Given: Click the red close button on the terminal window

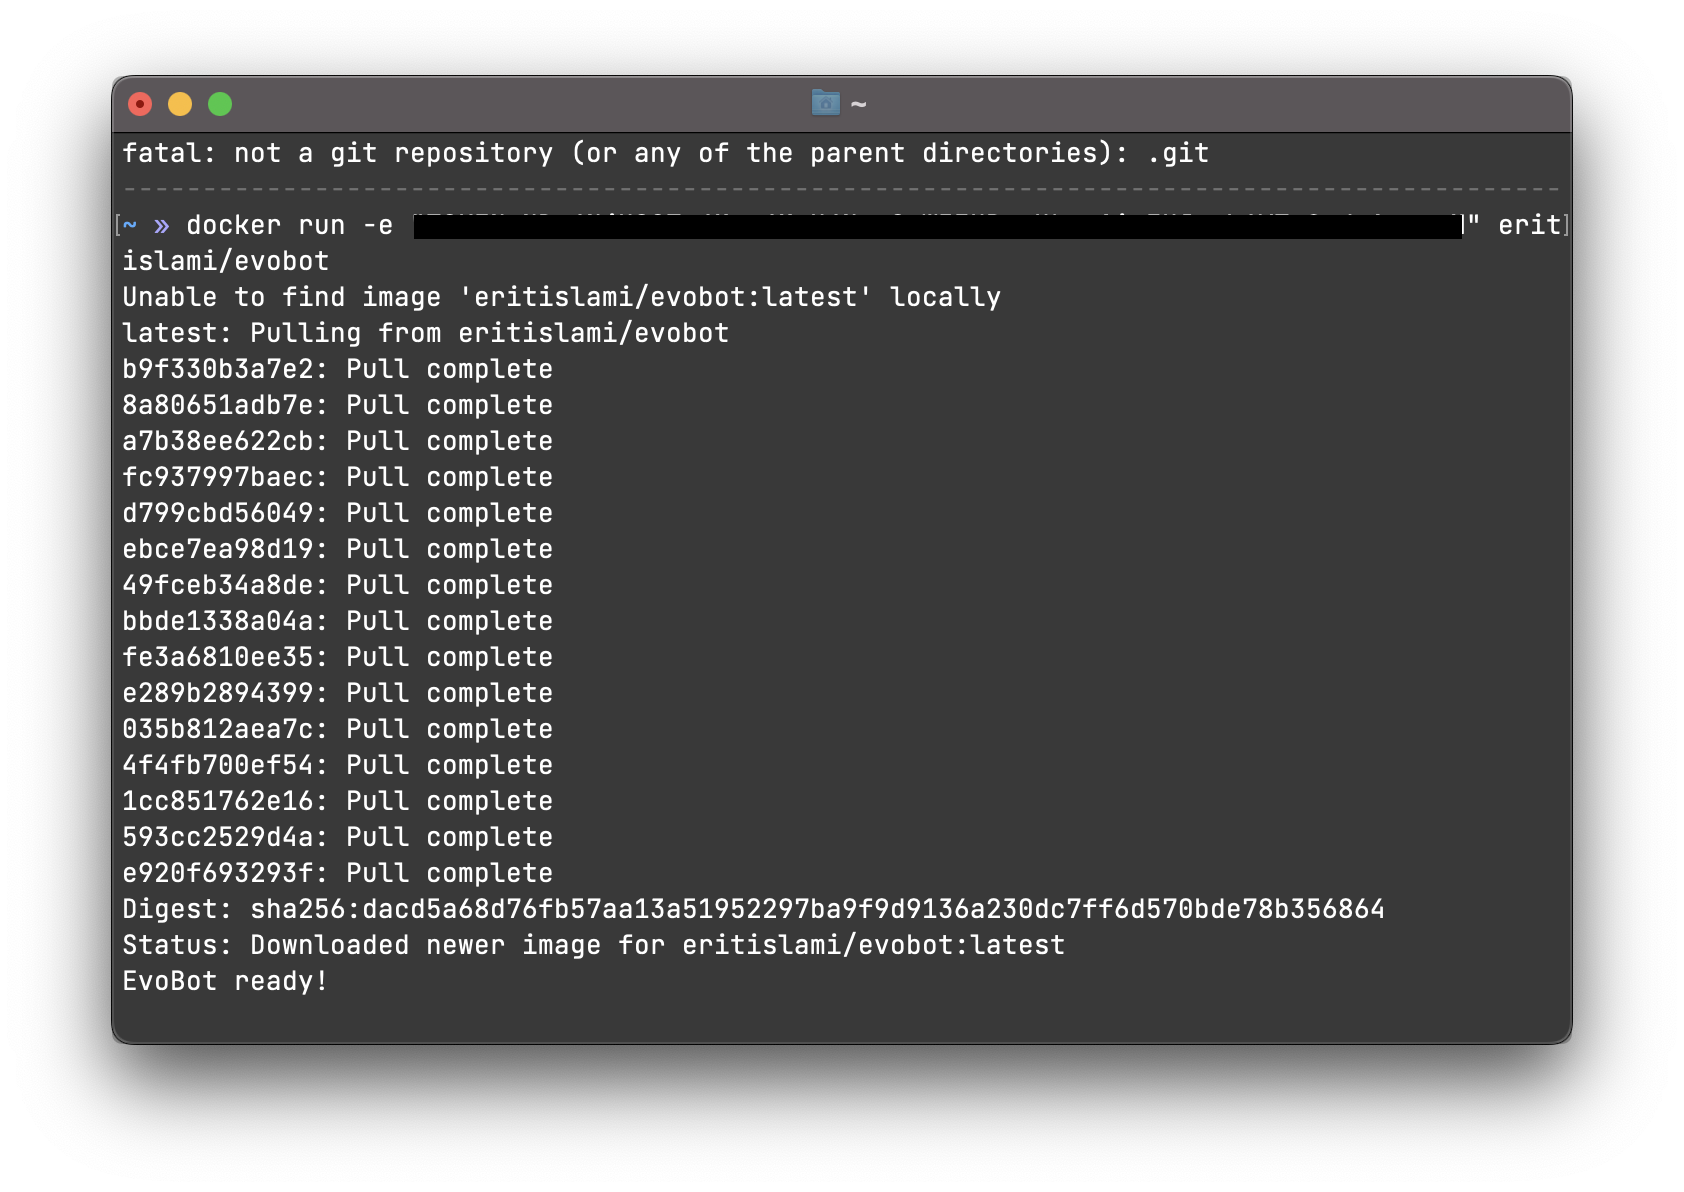Looking at the screenshot, I should (140, 103).
